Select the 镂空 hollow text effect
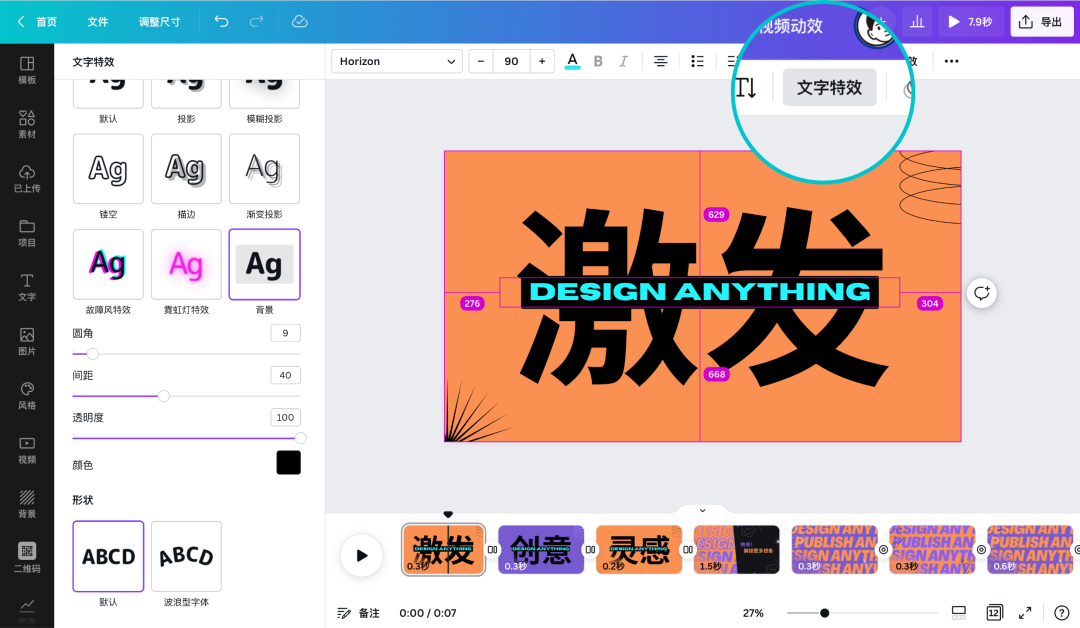The height and width of the screenshot is (628, 1080). (108, 169)
